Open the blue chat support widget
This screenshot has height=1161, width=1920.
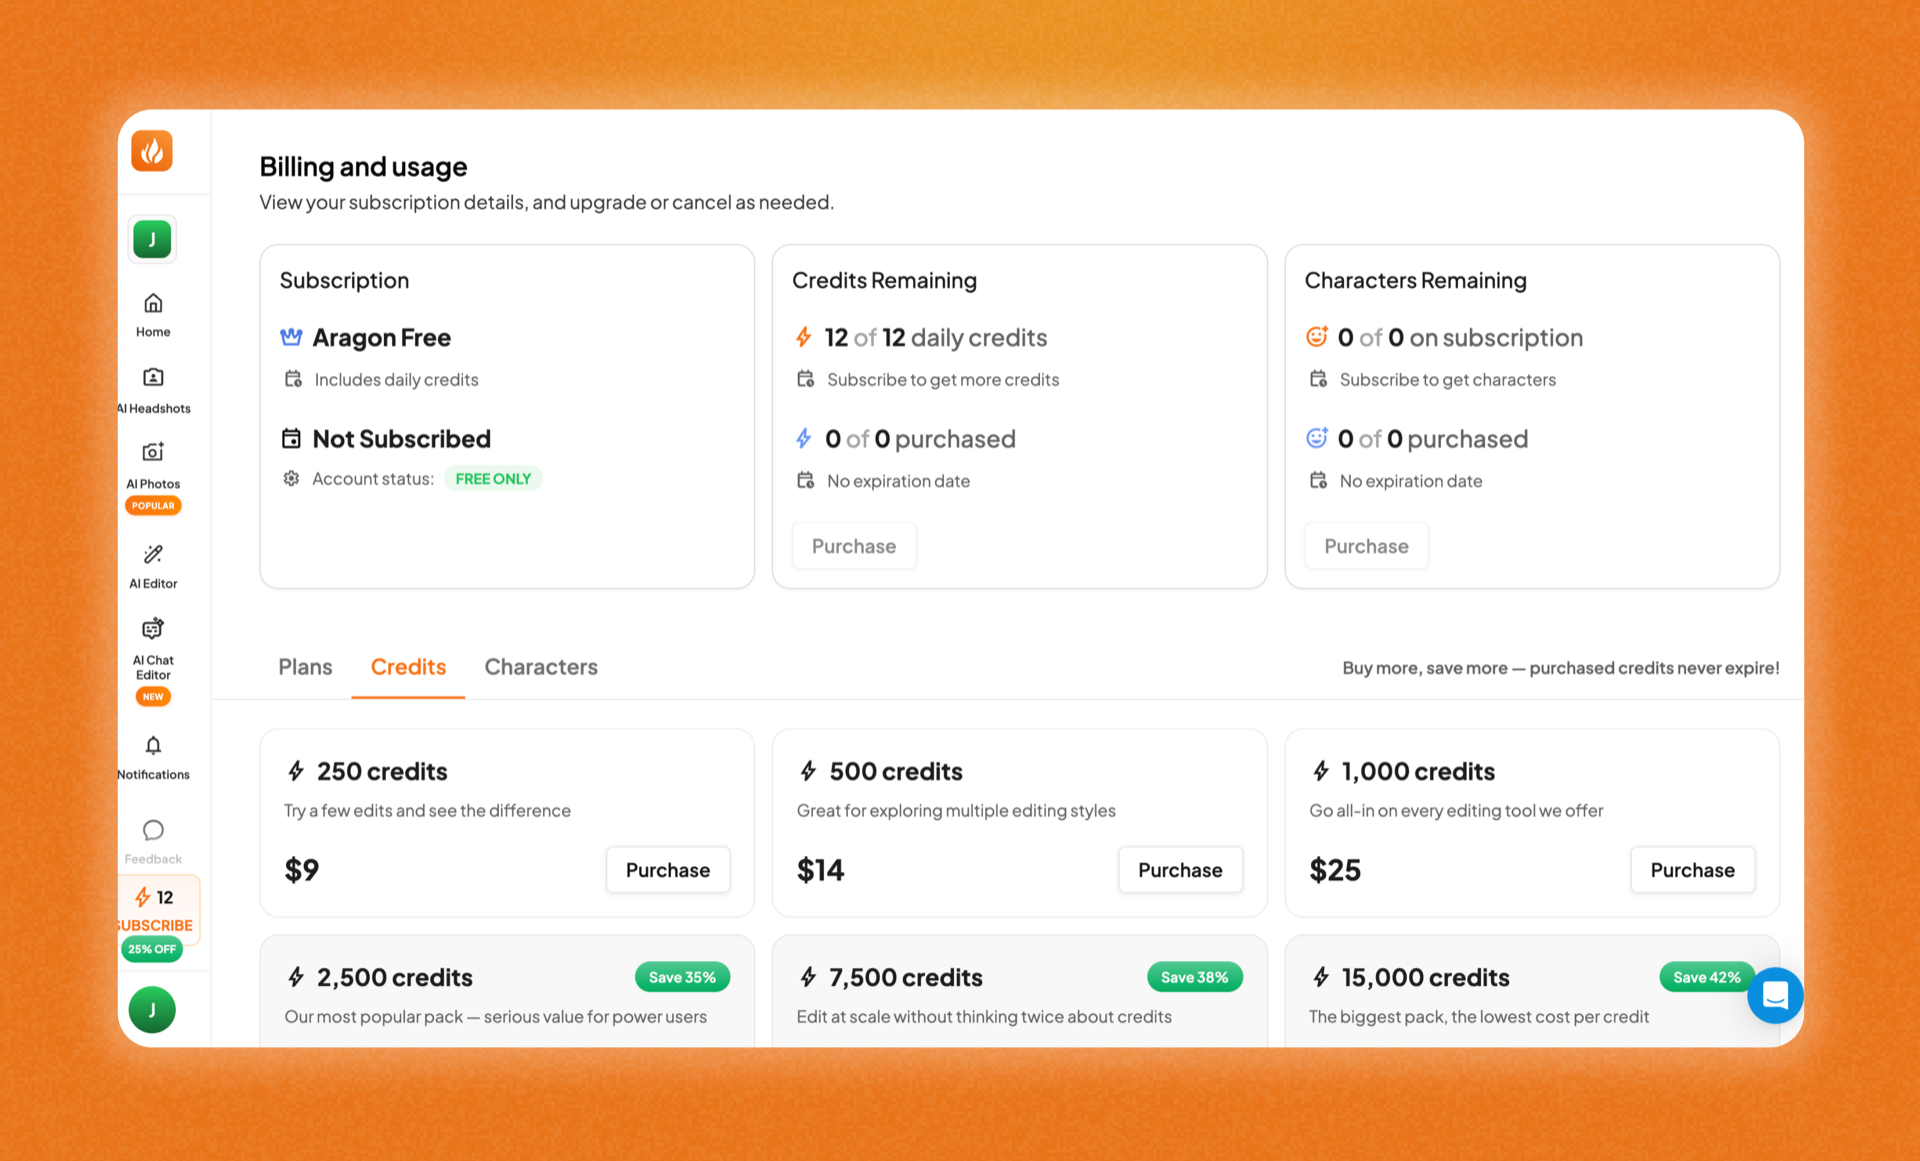[x=1775, y=995]
